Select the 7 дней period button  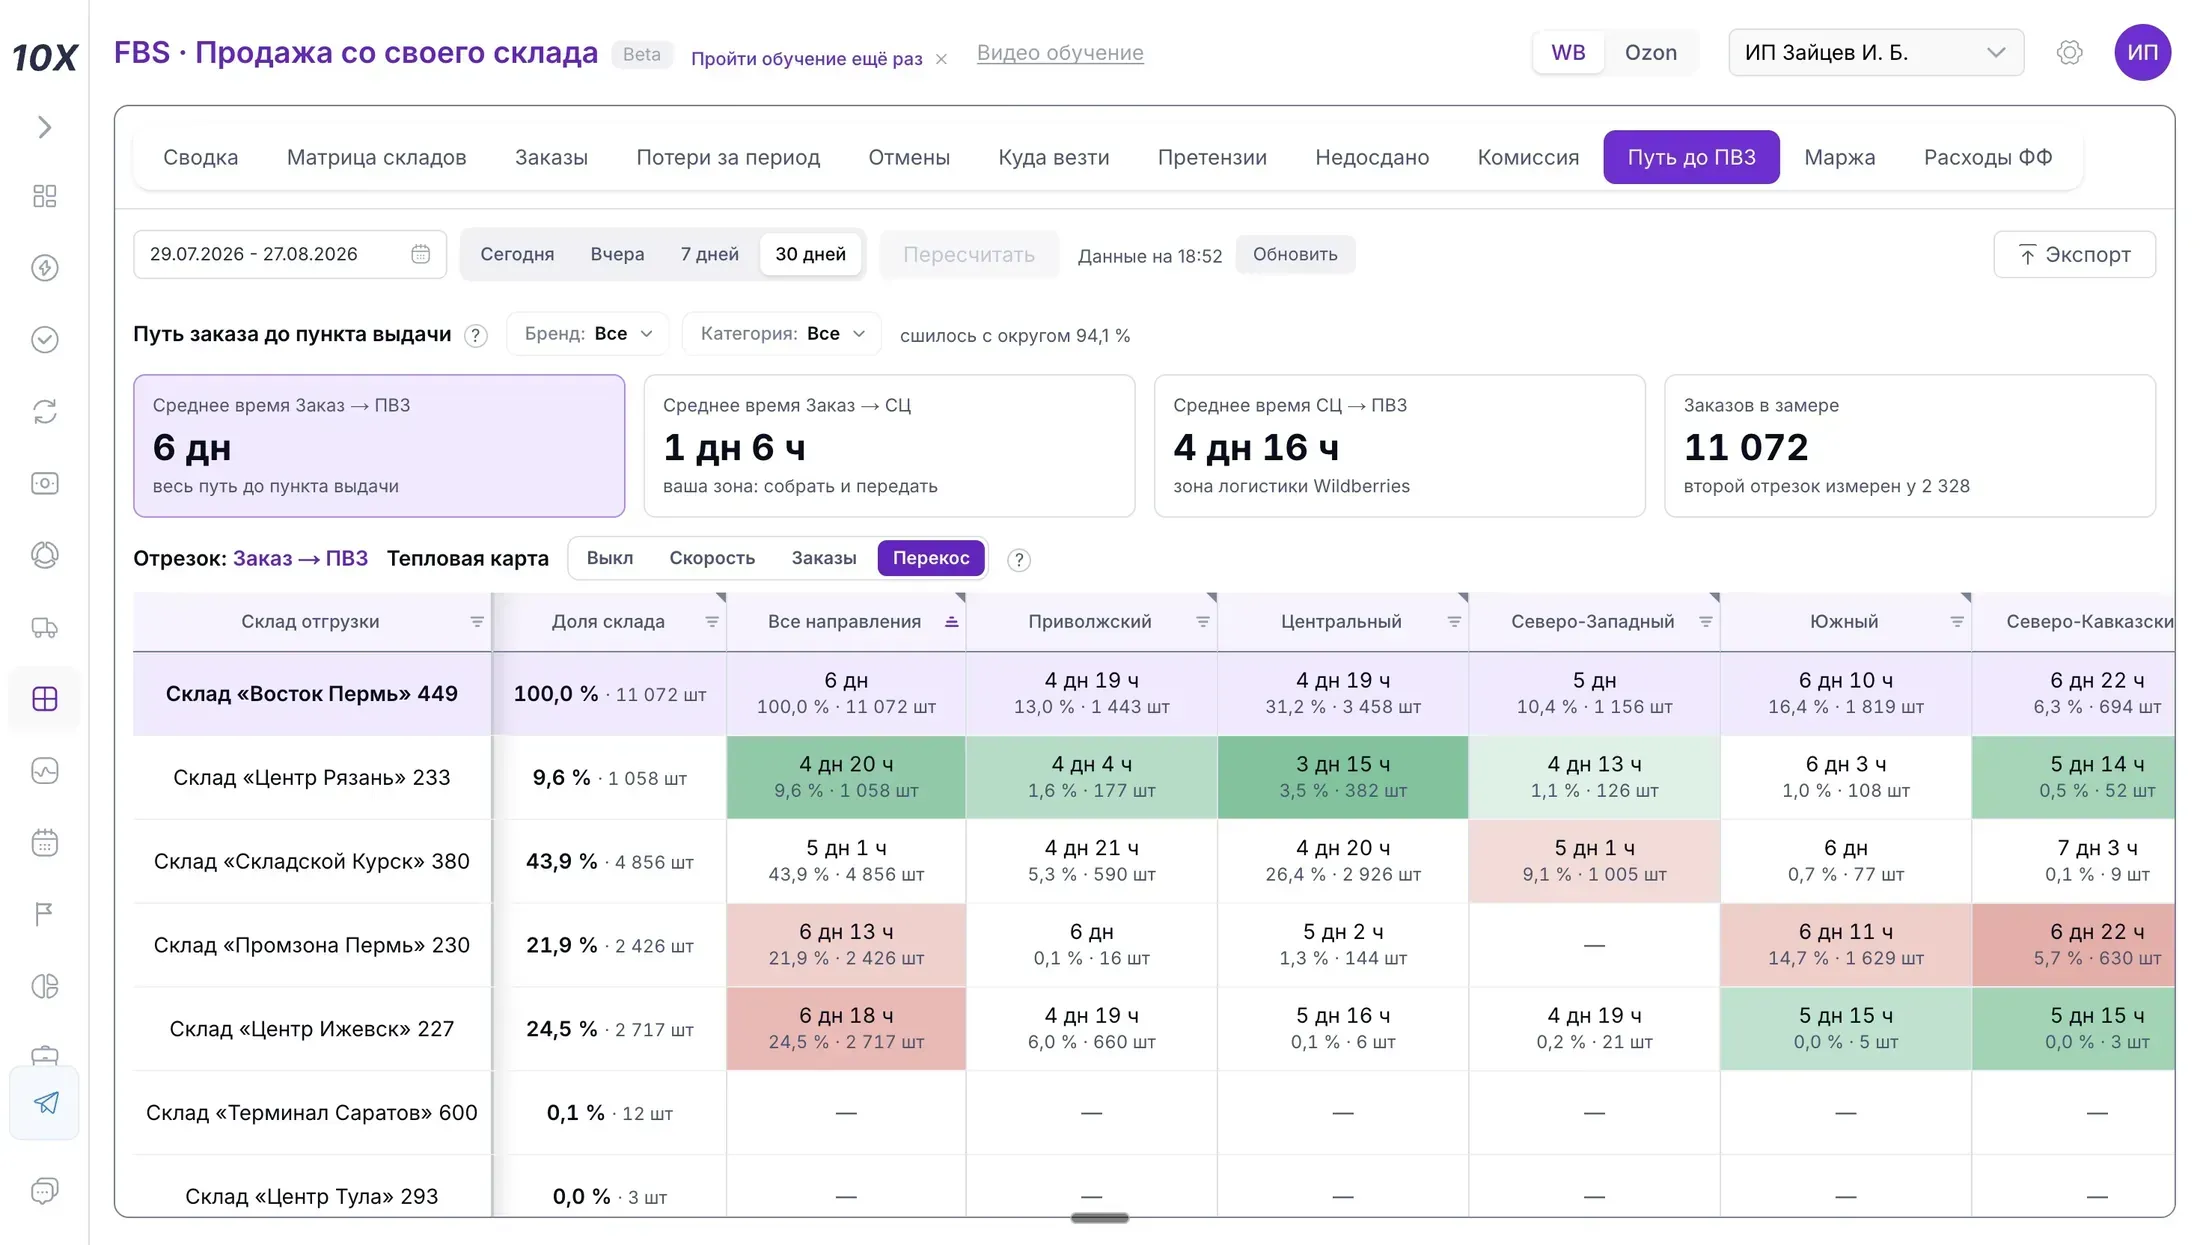coord(709,254)
